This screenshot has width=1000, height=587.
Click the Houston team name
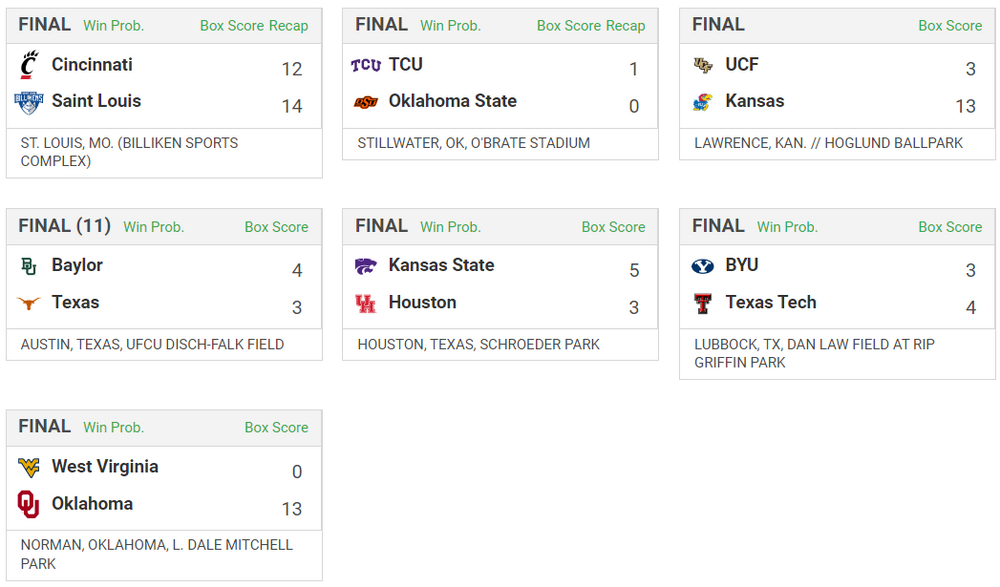point(422,302)
